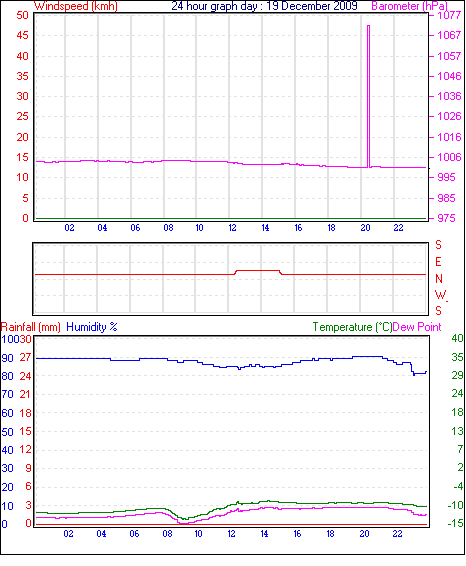The height and width of the screenshot is (566, 466).
Task: Click the barometer value 1016
Action: click(x=449, y=137)
